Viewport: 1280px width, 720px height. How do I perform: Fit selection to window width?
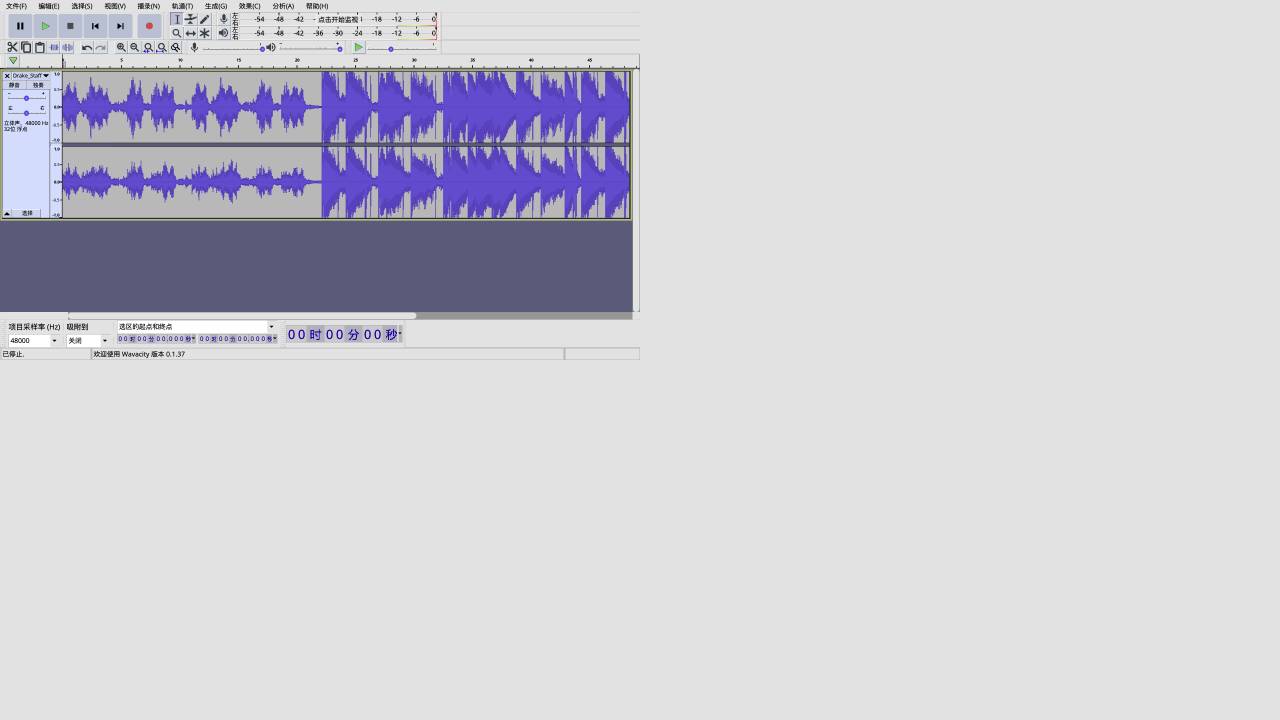[148, 47]
